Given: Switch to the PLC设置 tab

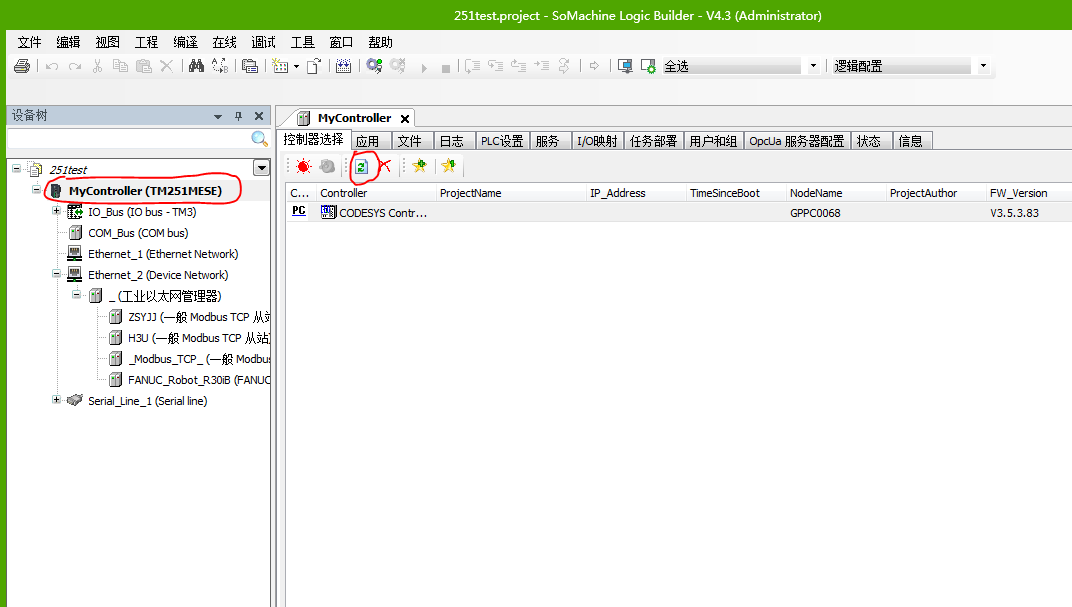Looking at the screenshot, I should pyautogui.click(x=502, y=141).
